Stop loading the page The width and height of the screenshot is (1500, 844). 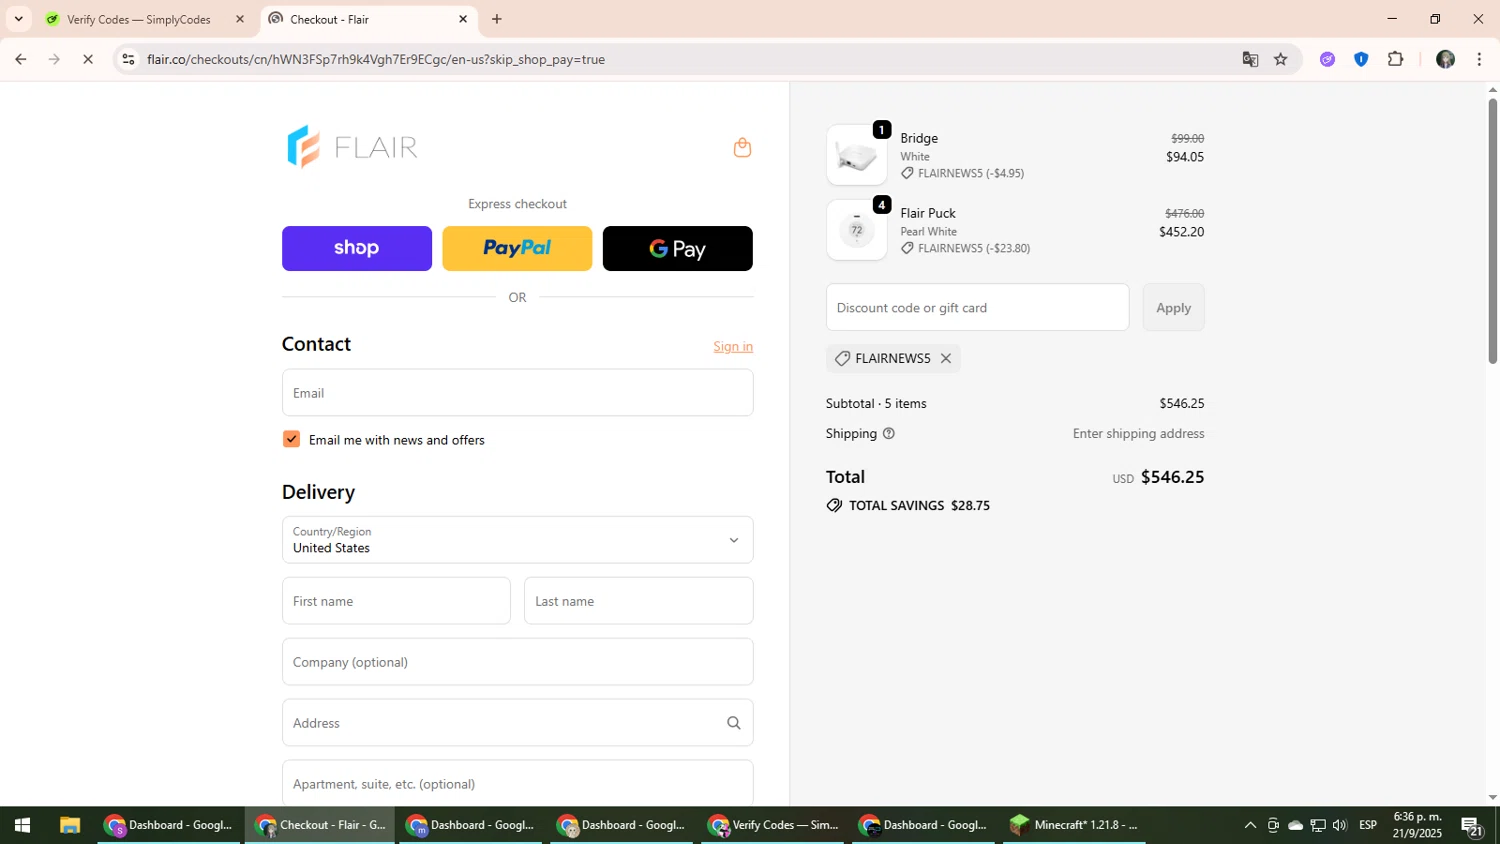88,59
